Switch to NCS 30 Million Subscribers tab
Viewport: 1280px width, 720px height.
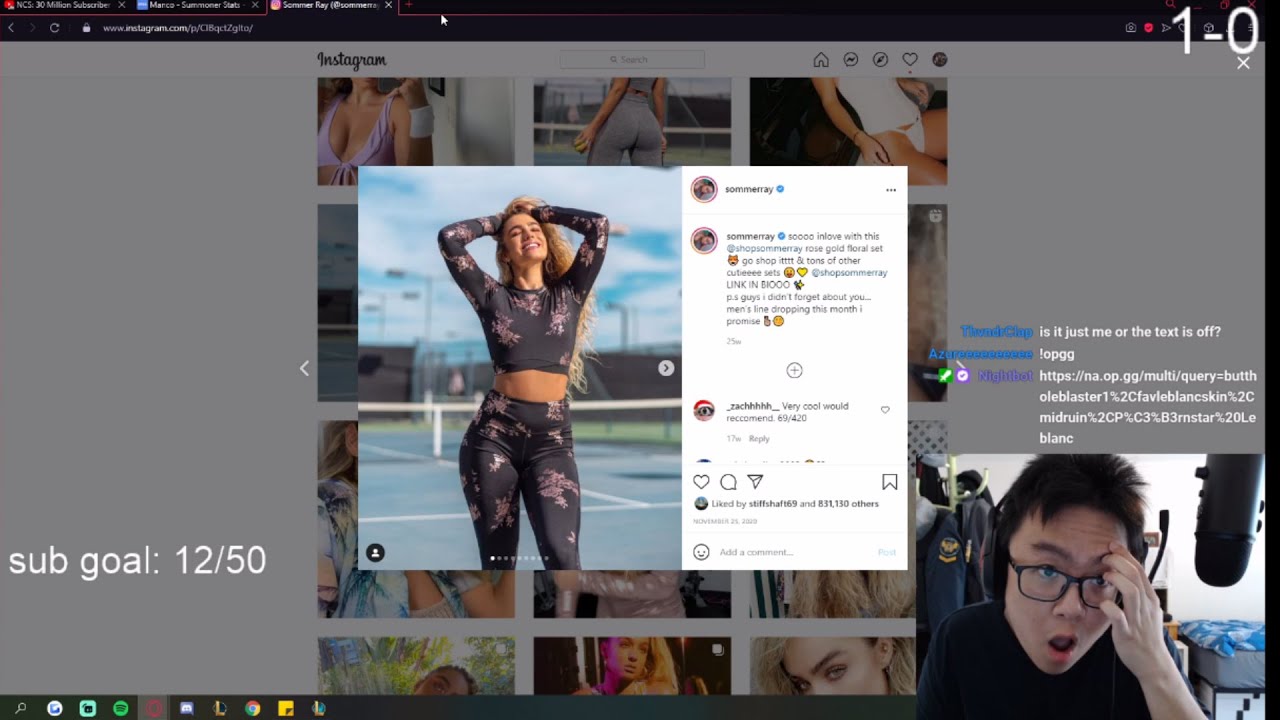[x=62, y=5]
